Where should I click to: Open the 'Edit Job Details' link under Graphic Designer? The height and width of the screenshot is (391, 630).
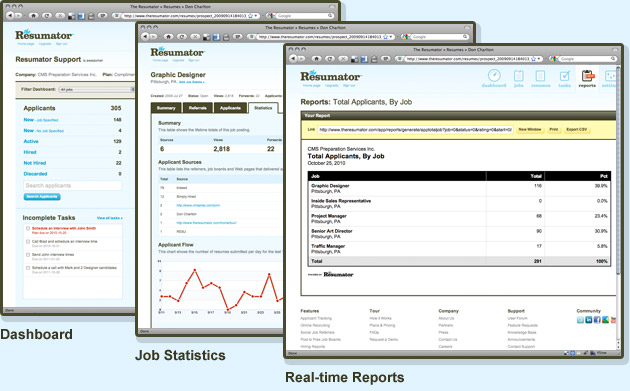click(x=192, y=82)
